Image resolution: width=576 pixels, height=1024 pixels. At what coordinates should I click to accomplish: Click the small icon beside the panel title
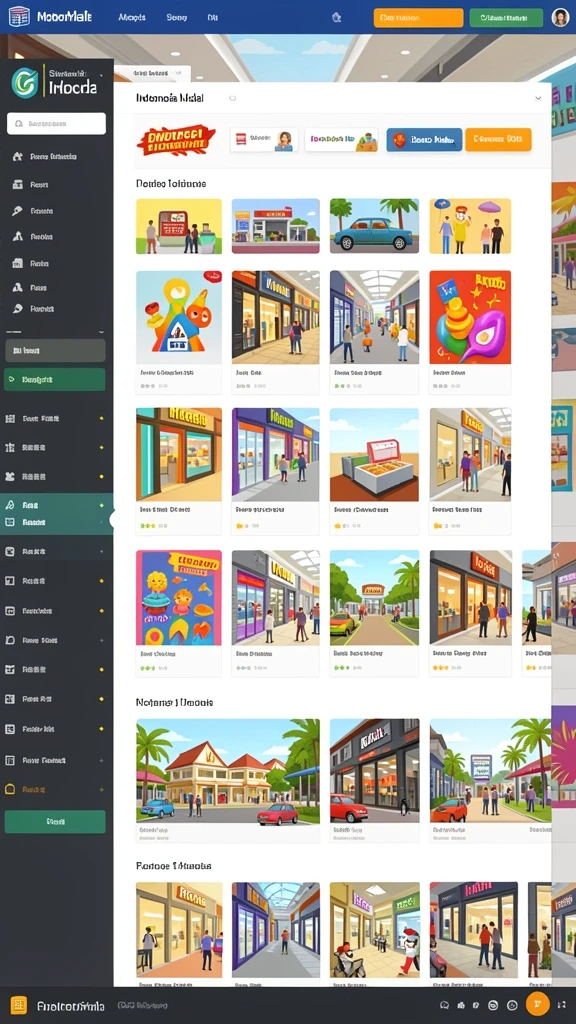pyautogui.click(x=232, y=99)
